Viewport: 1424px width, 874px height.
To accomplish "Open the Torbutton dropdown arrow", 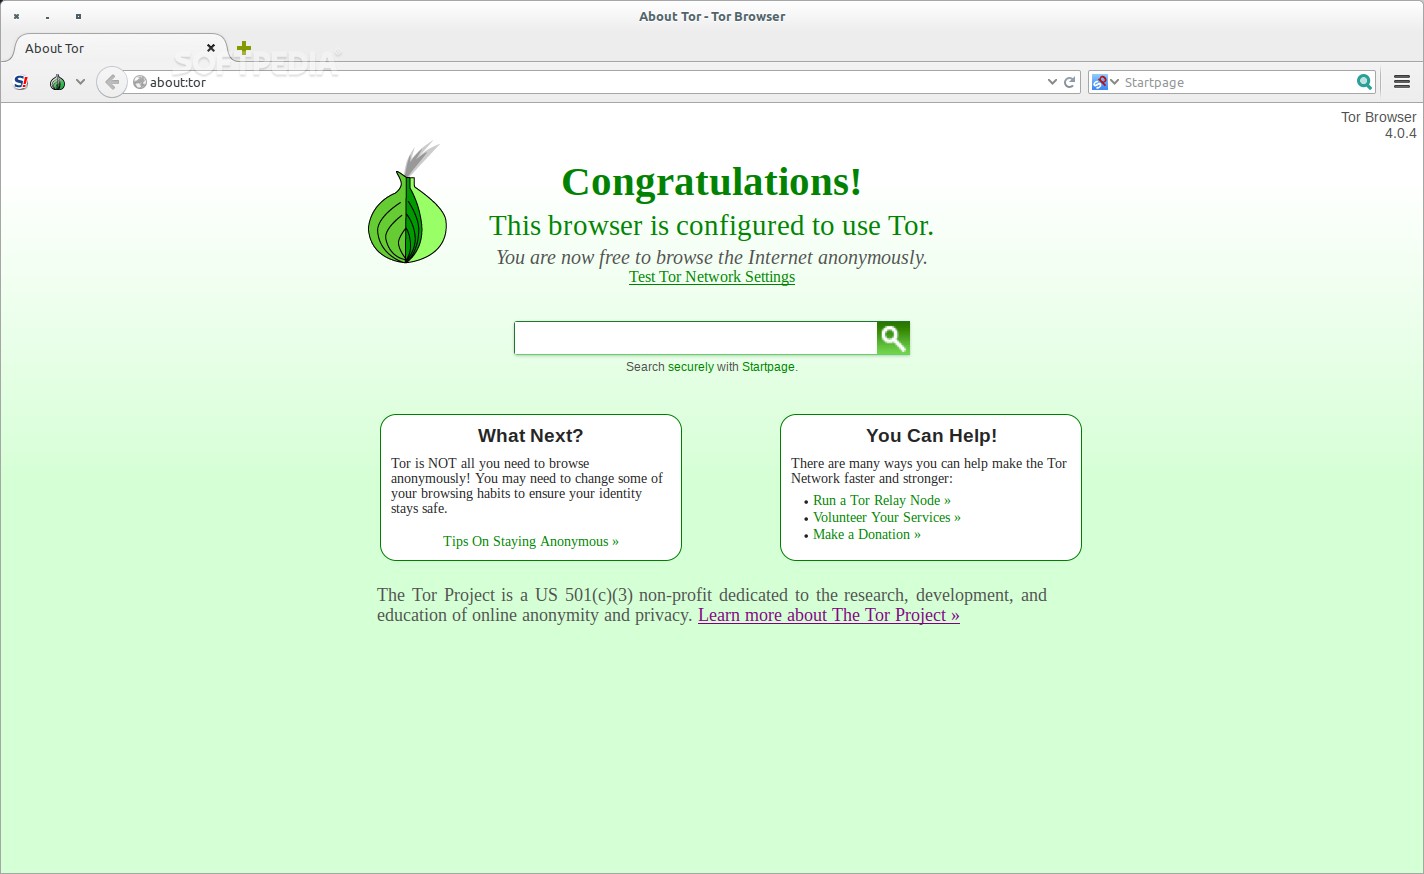I will [x=80, y=82].
